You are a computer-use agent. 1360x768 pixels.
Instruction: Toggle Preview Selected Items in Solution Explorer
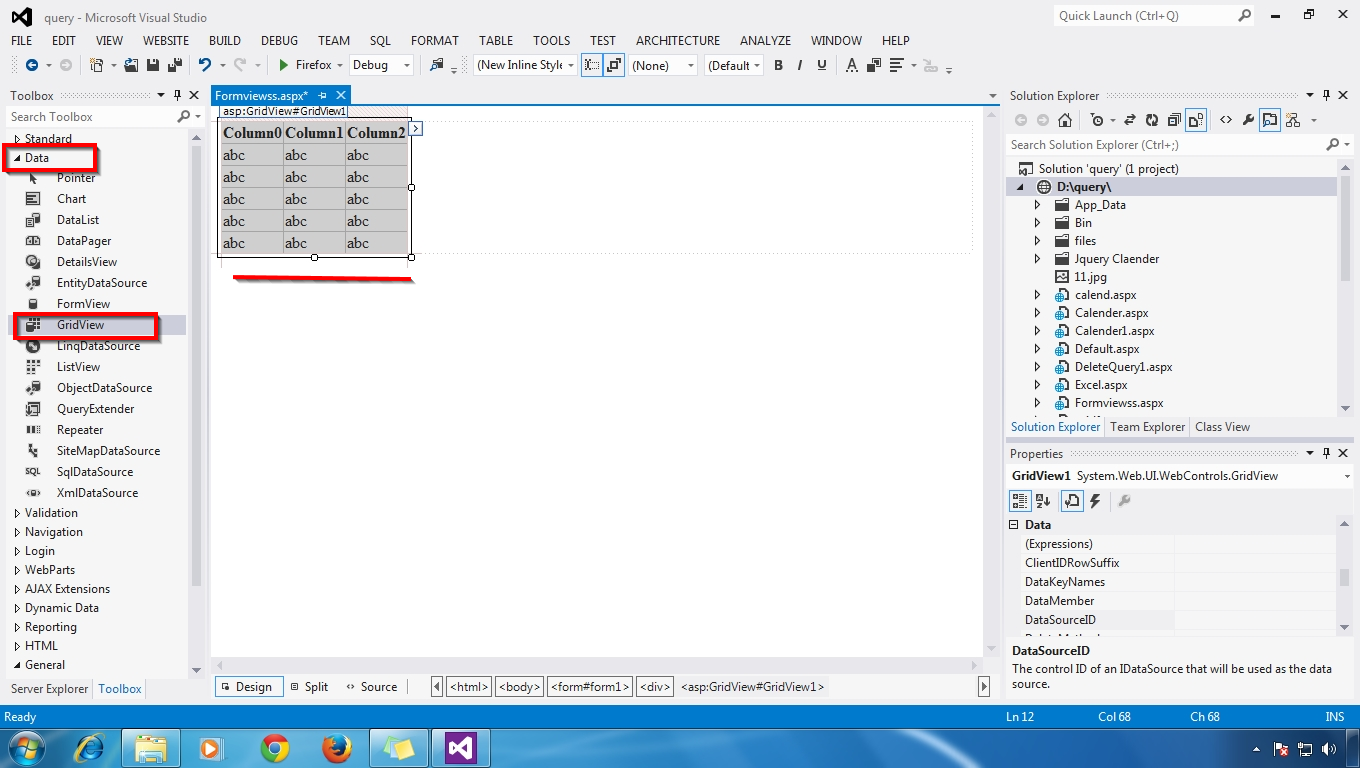tap(1269, 120)
